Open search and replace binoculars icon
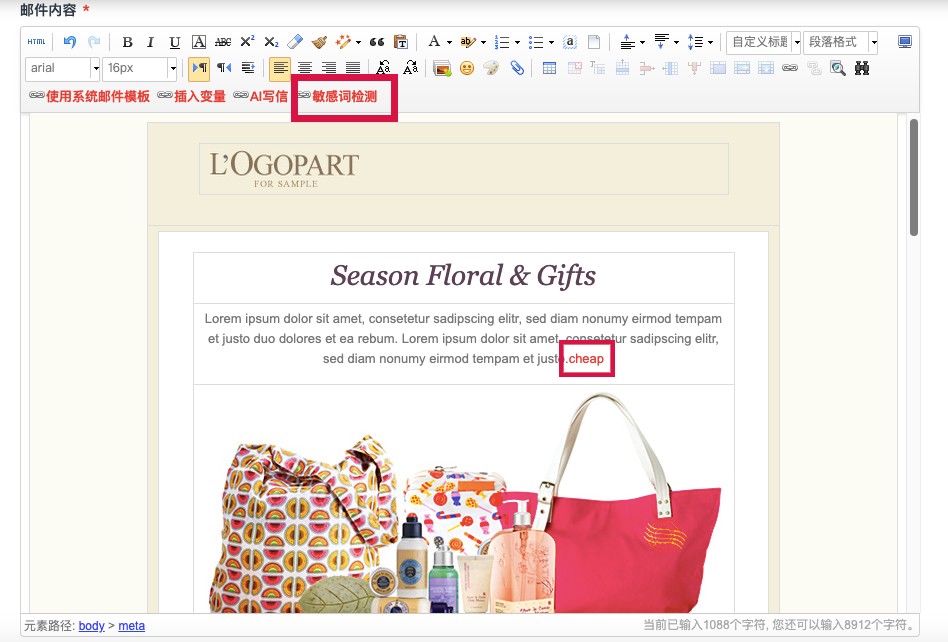948x642 pixels. tap(862, 69)
